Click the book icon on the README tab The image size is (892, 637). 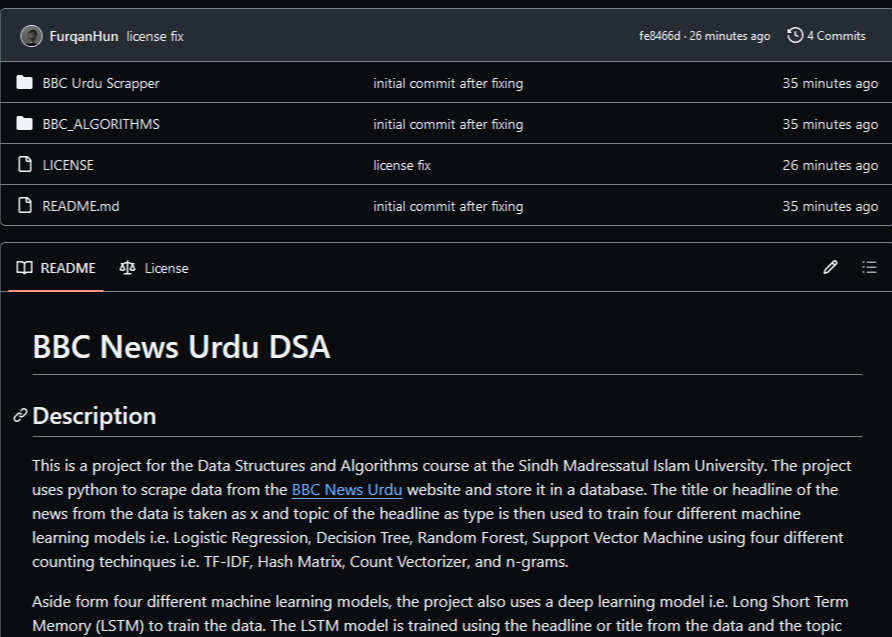pyautogui.click(x=24, y=267)
